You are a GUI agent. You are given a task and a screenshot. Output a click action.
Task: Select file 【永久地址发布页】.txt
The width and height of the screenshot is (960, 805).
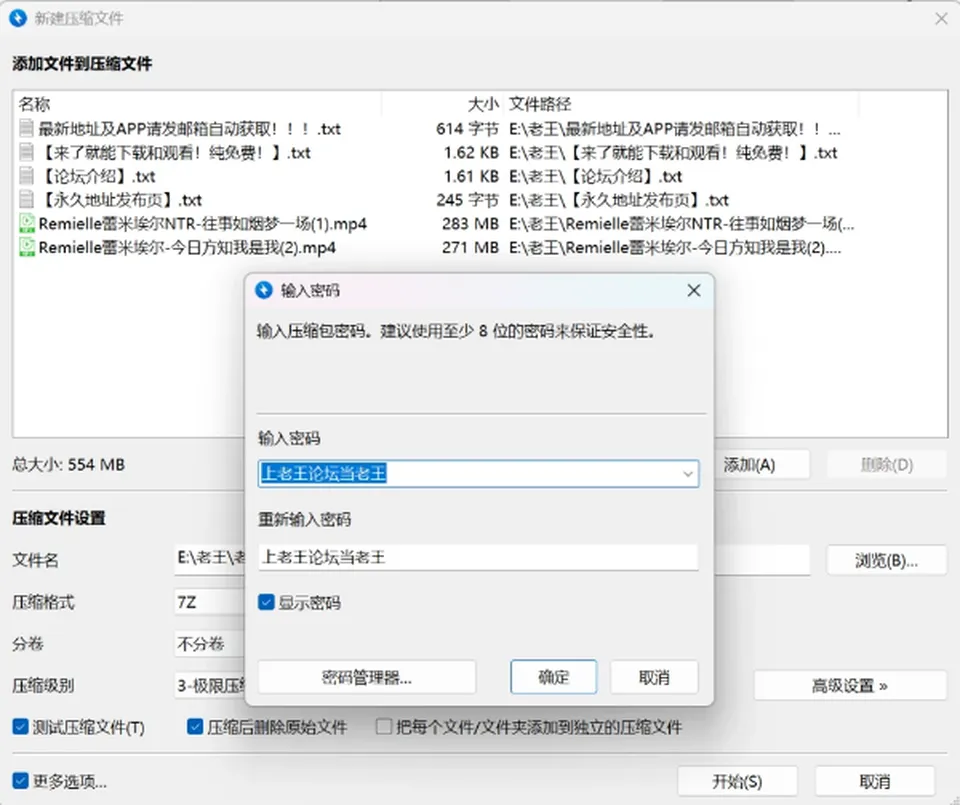tap(120, 200)
